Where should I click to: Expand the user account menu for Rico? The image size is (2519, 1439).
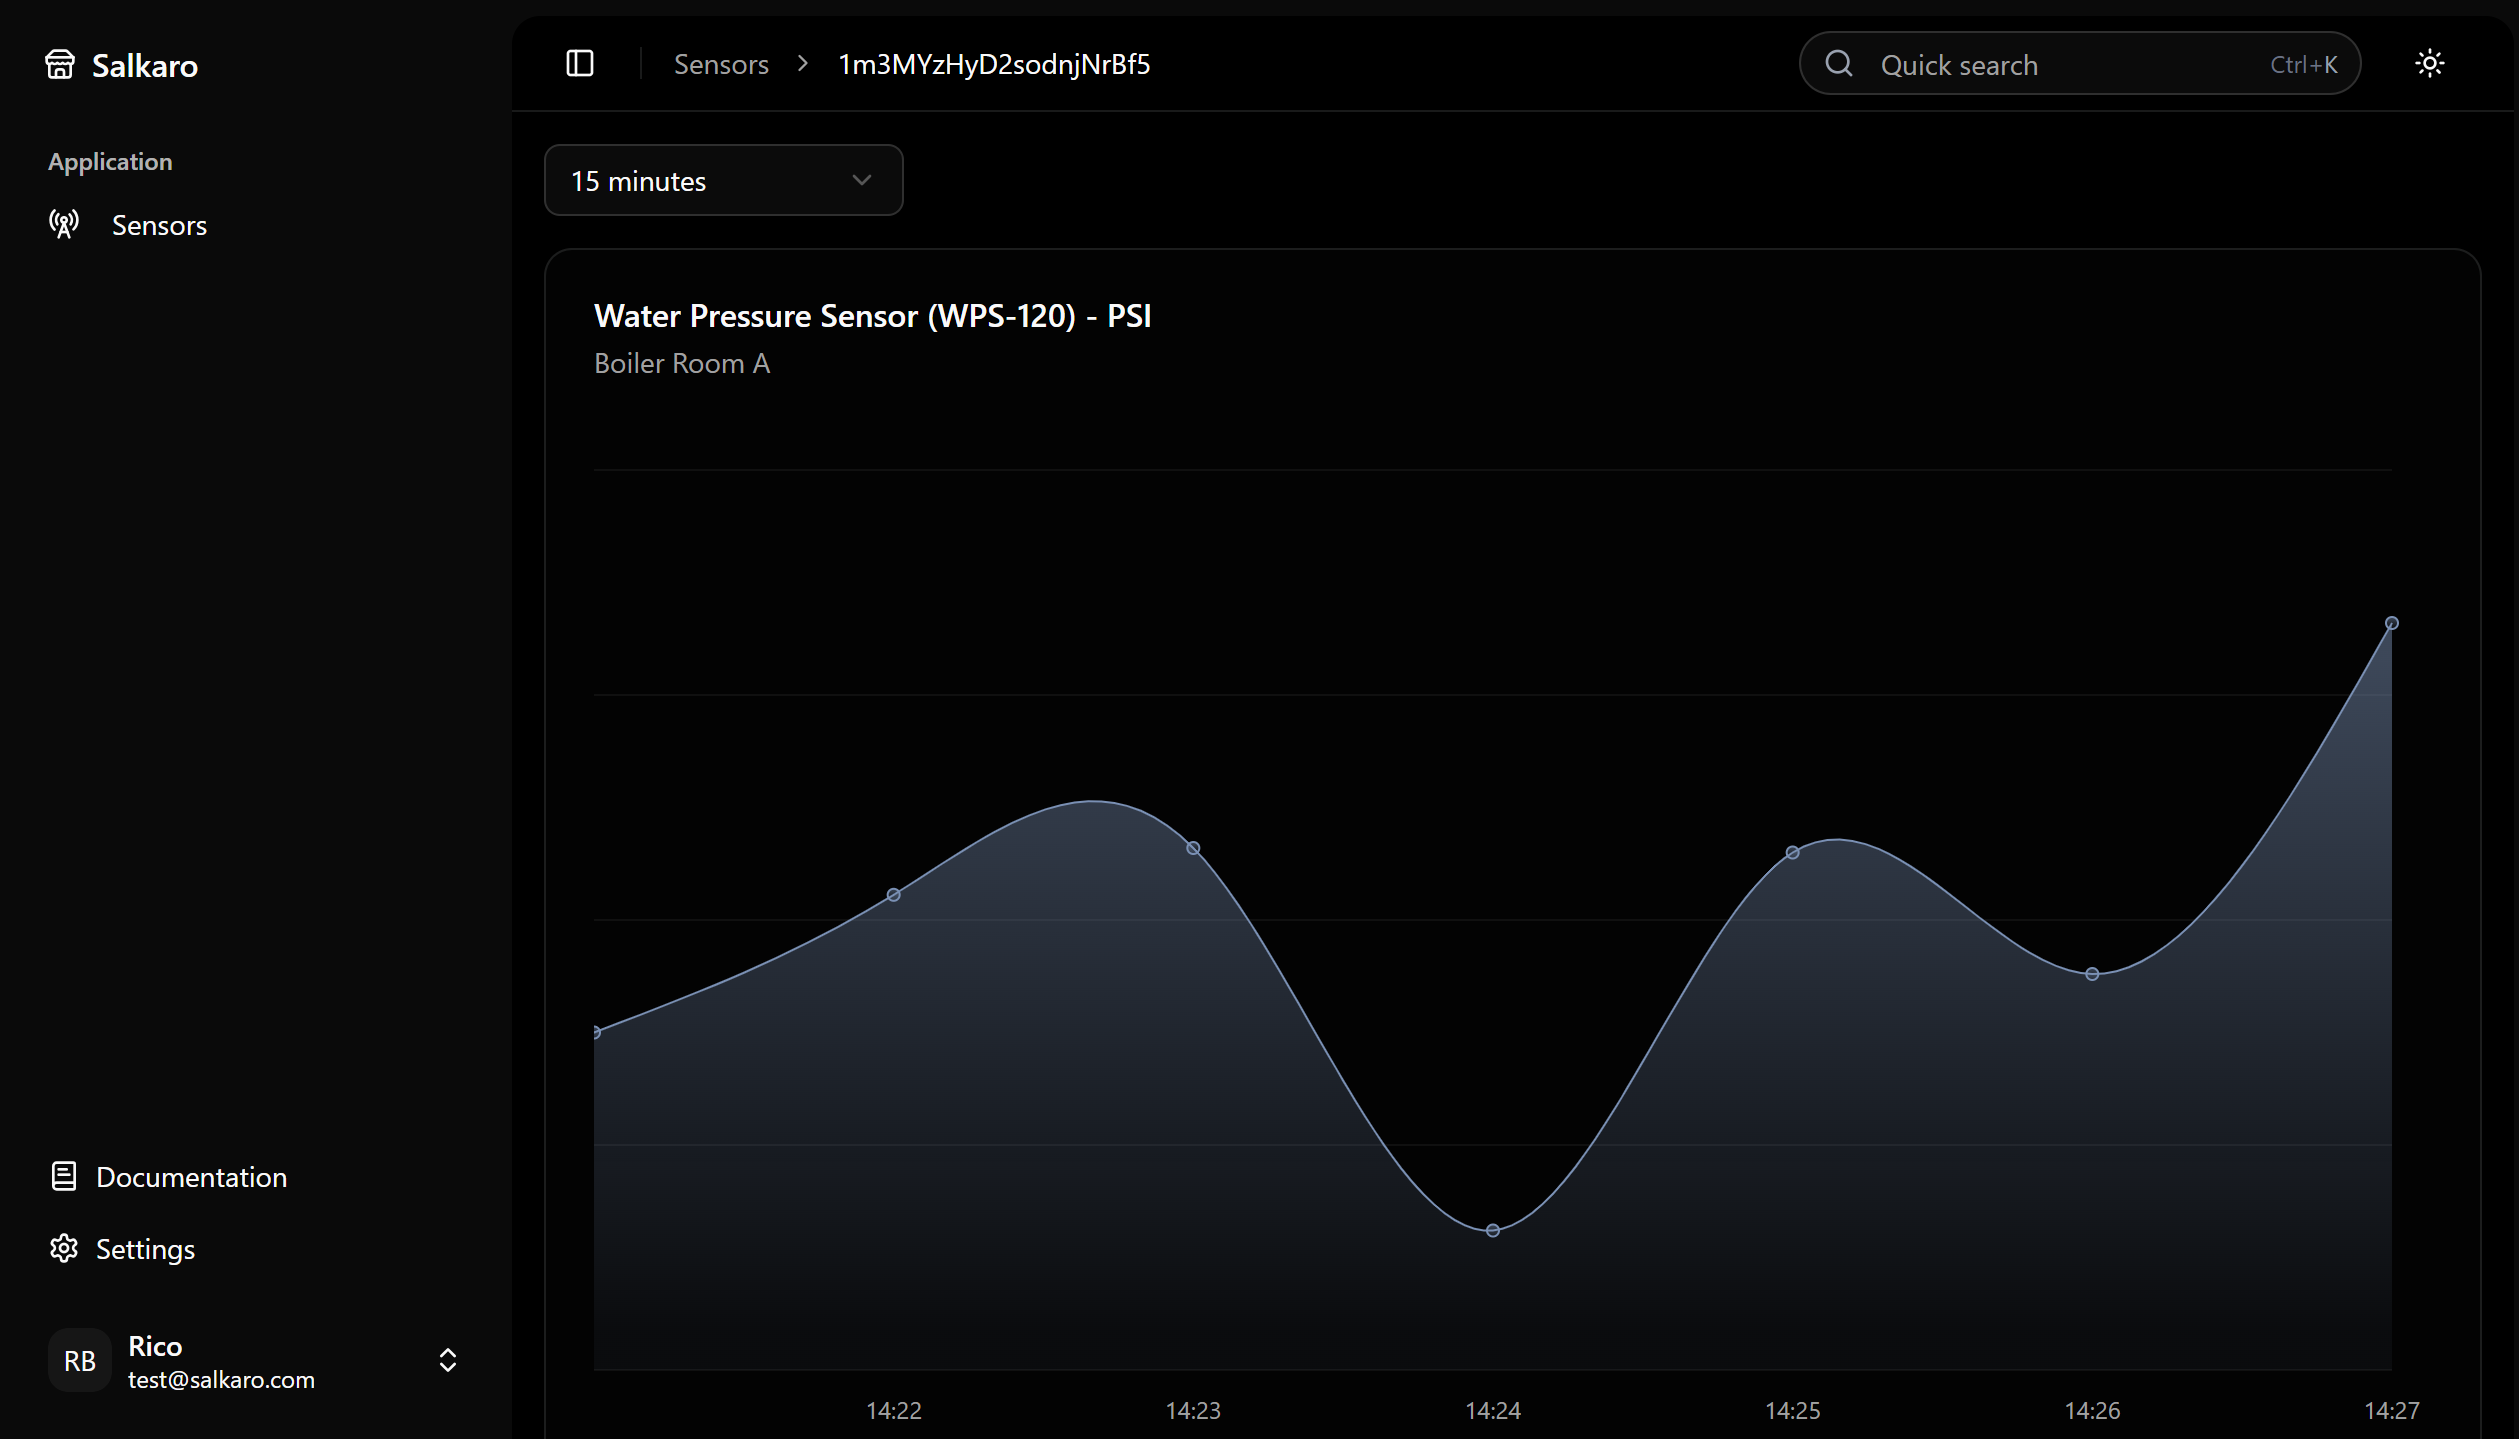(x=447, y=1360)
